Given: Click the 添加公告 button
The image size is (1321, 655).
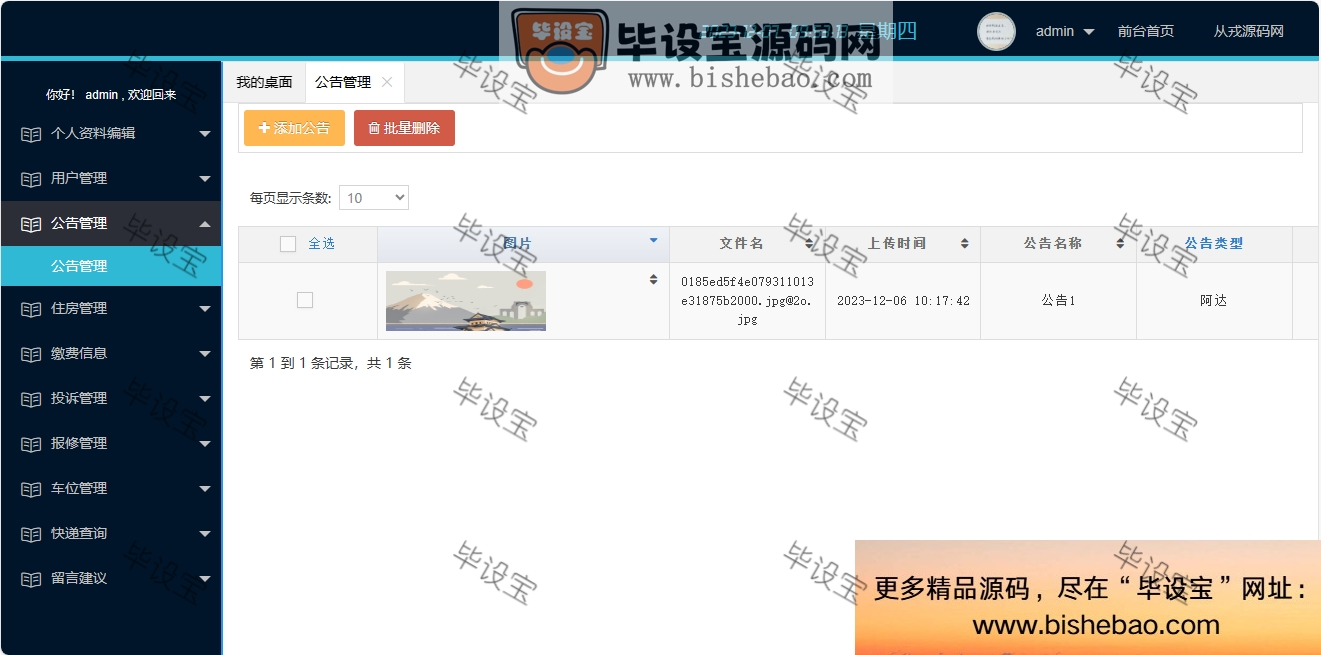Looking at the screenshot, I should (294, 128).
